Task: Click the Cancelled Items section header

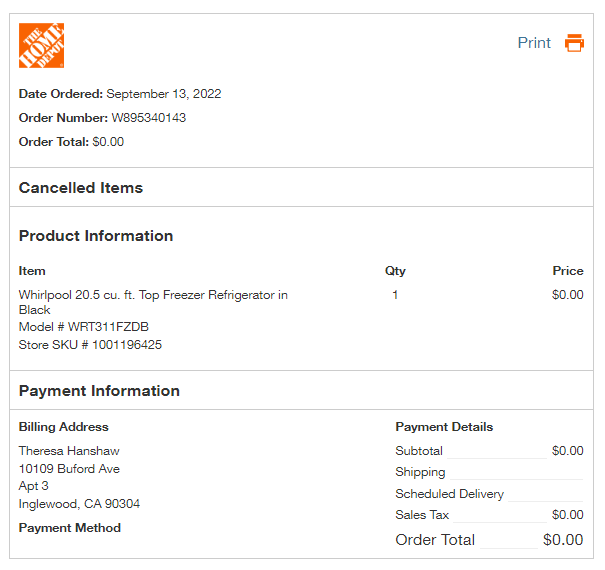Action: [x=81, y=188]
